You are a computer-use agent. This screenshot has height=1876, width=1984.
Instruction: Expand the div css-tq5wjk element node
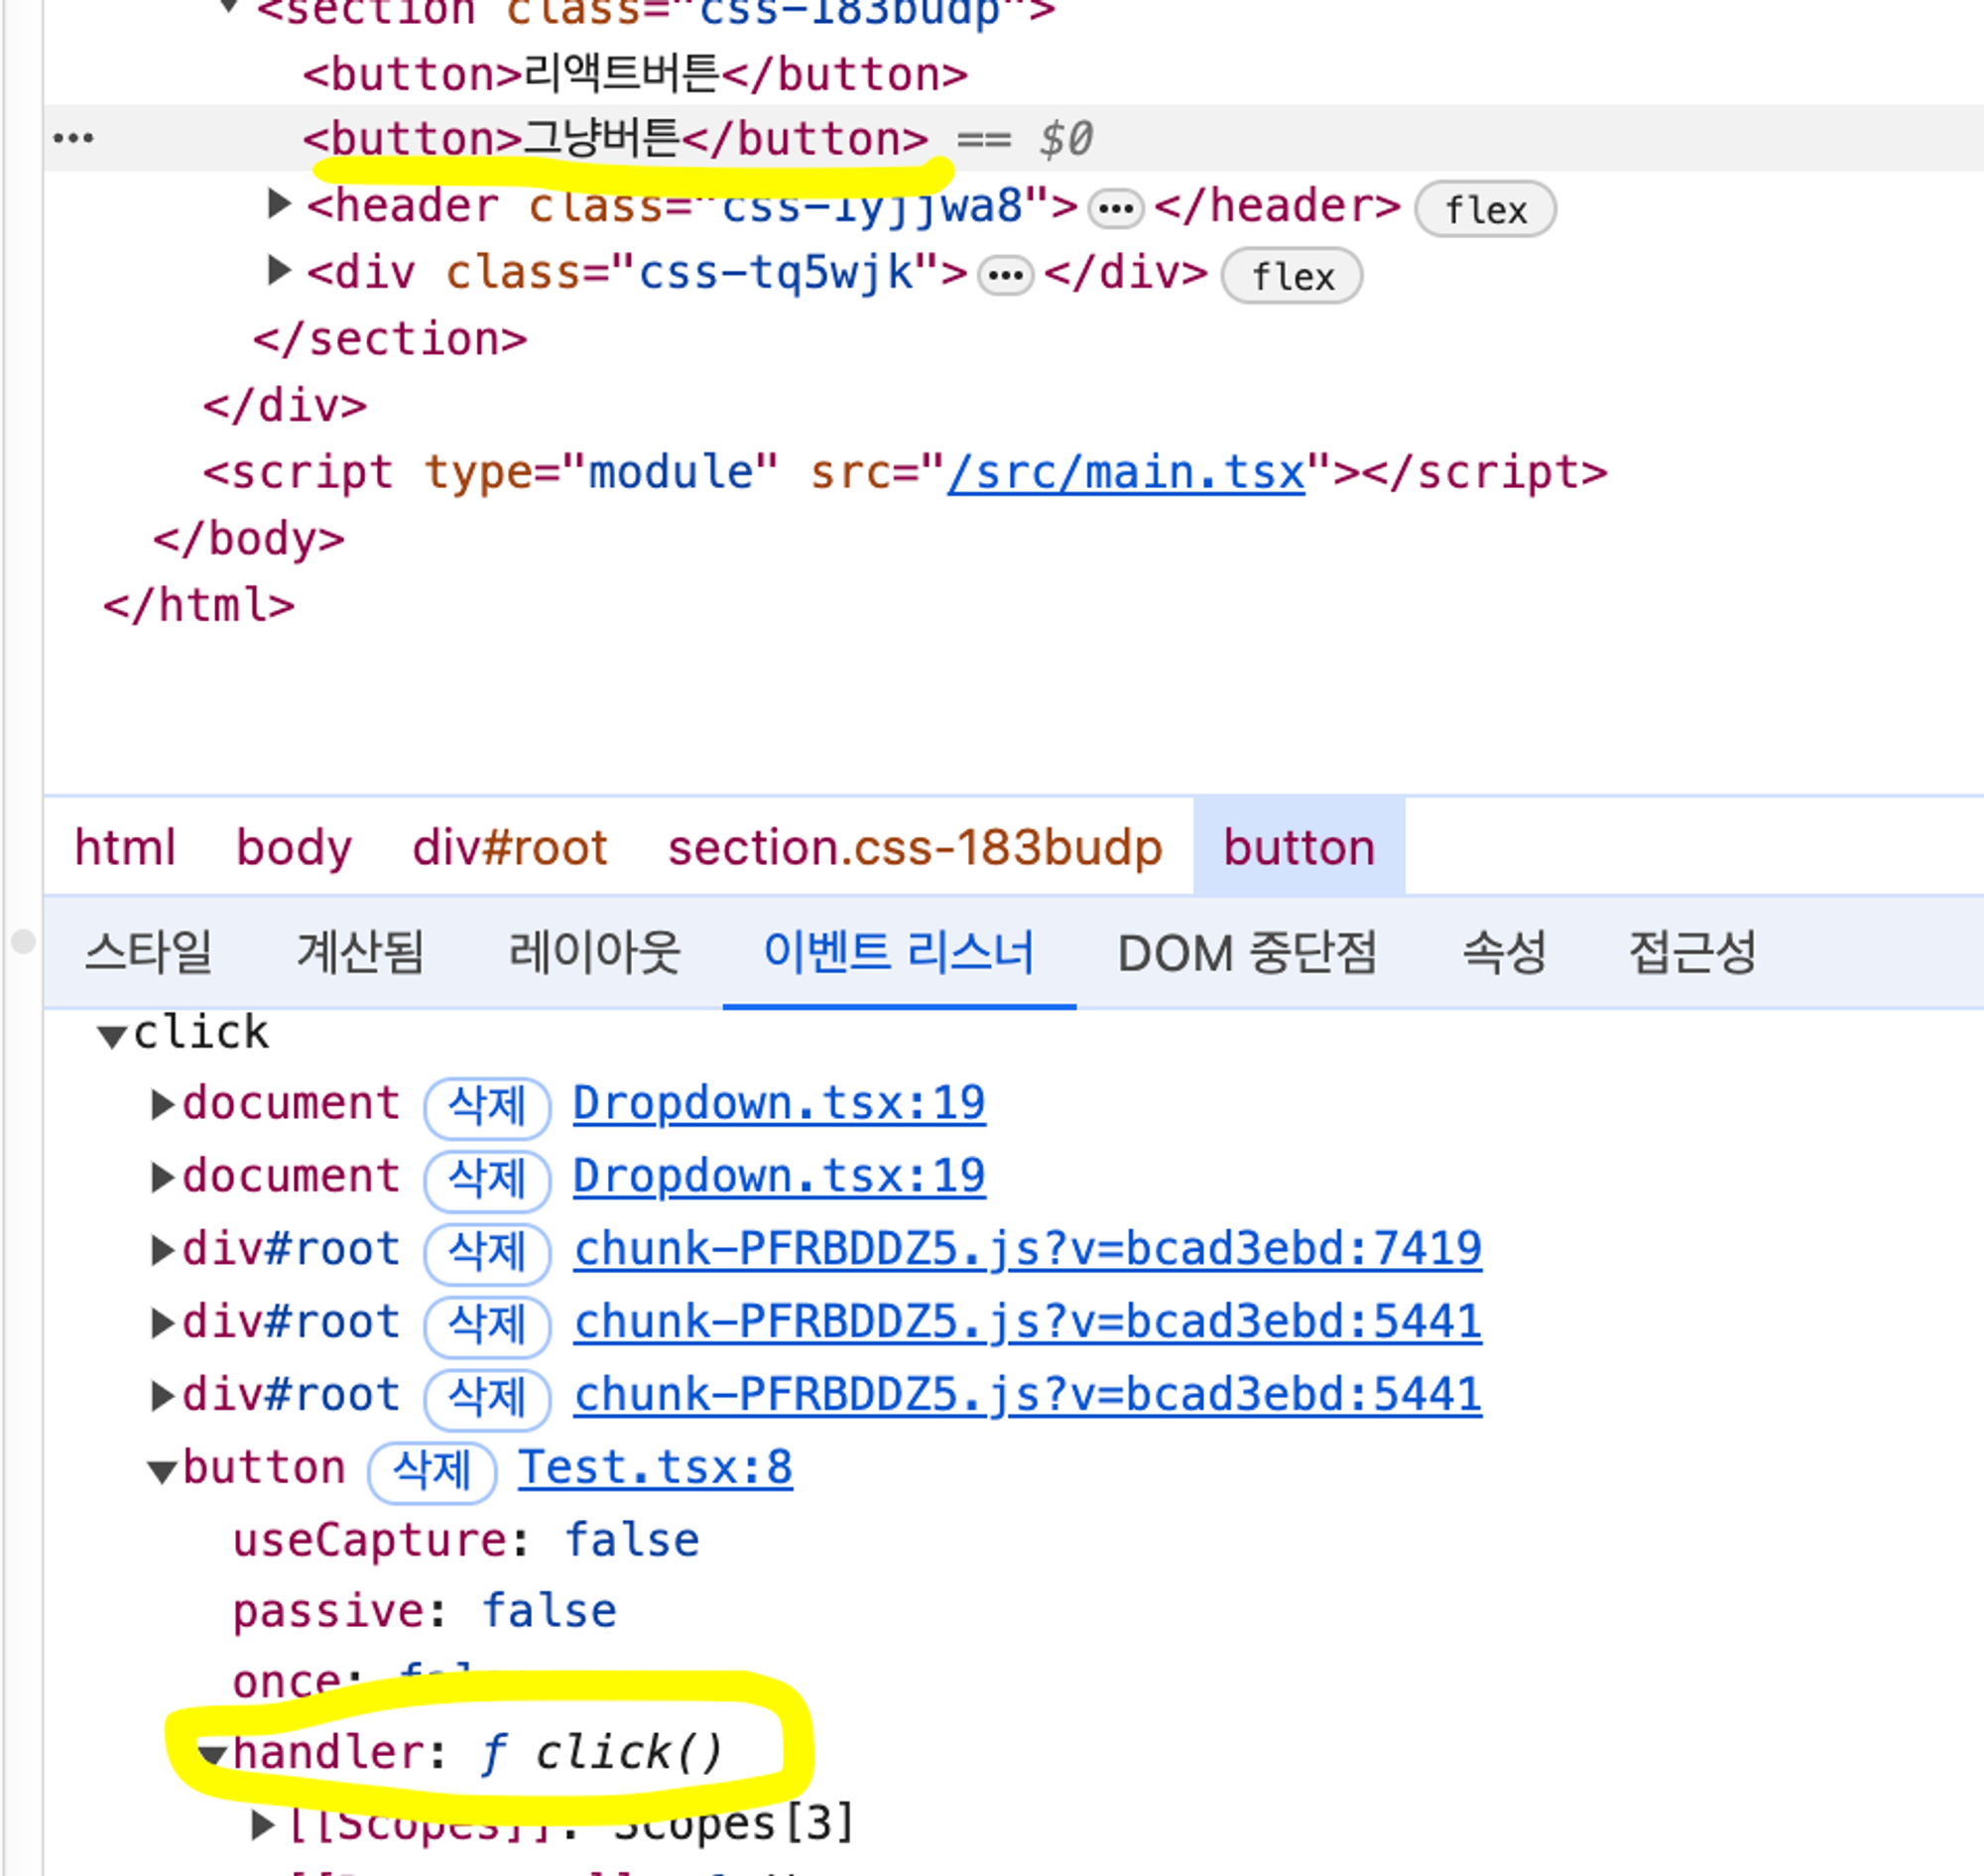279,270
